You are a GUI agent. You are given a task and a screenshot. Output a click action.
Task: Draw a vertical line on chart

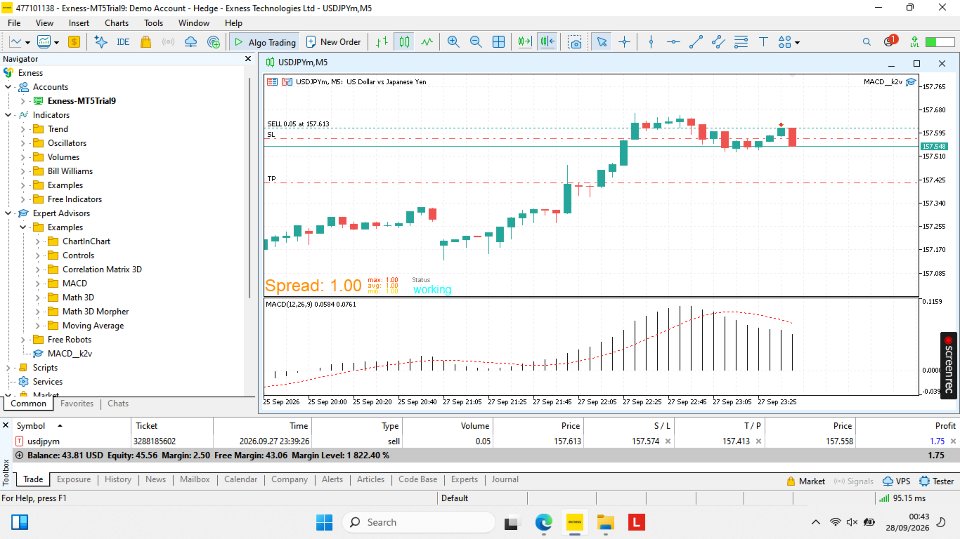pos(651,42)
